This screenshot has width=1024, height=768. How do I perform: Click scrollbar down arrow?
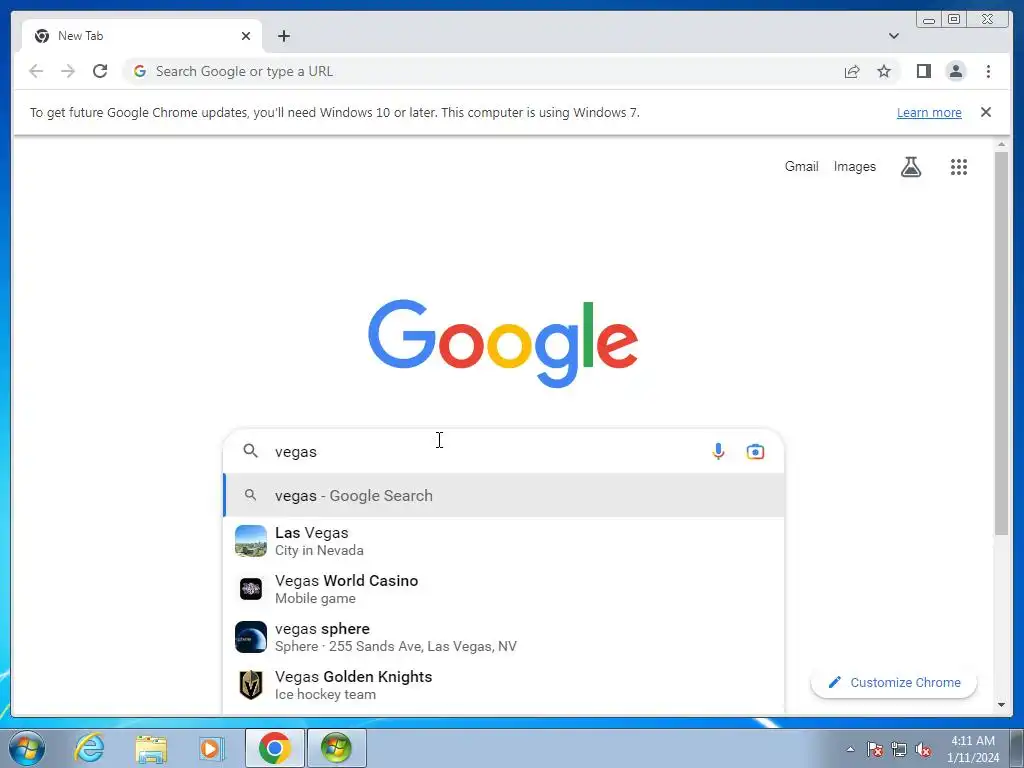click(1001, 705)
